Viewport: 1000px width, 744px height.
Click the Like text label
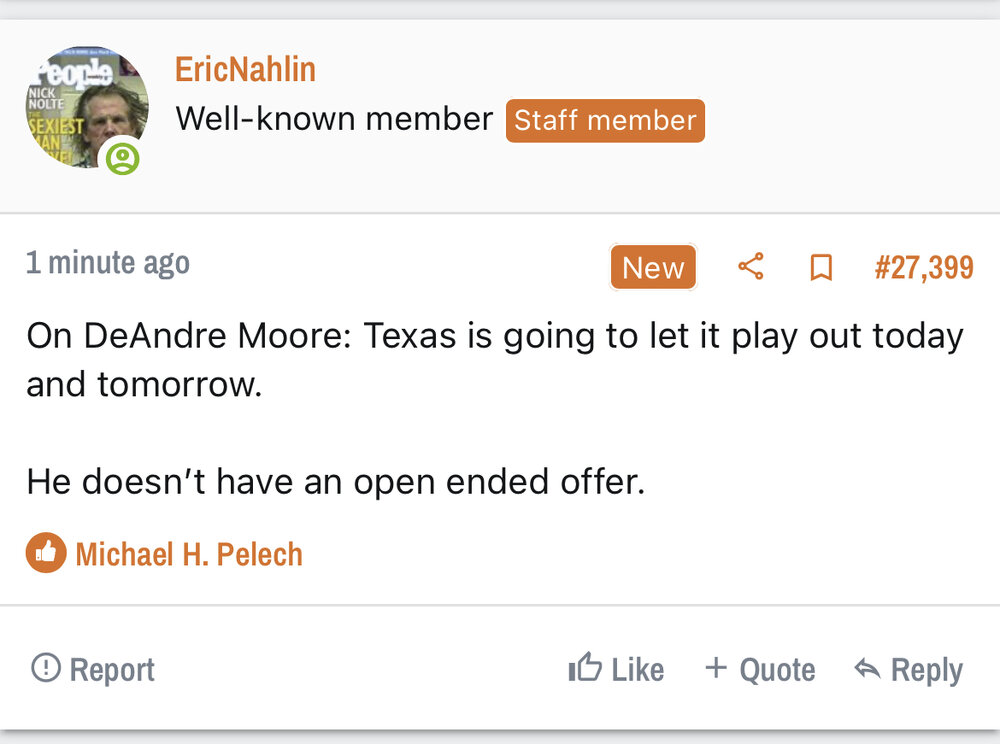tap(638, 670)
